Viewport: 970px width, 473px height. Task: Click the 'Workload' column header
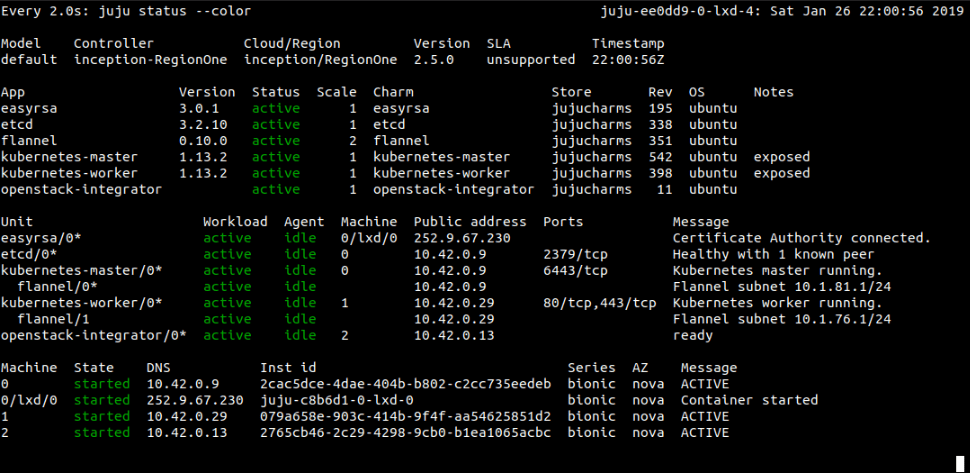point(236,222)
